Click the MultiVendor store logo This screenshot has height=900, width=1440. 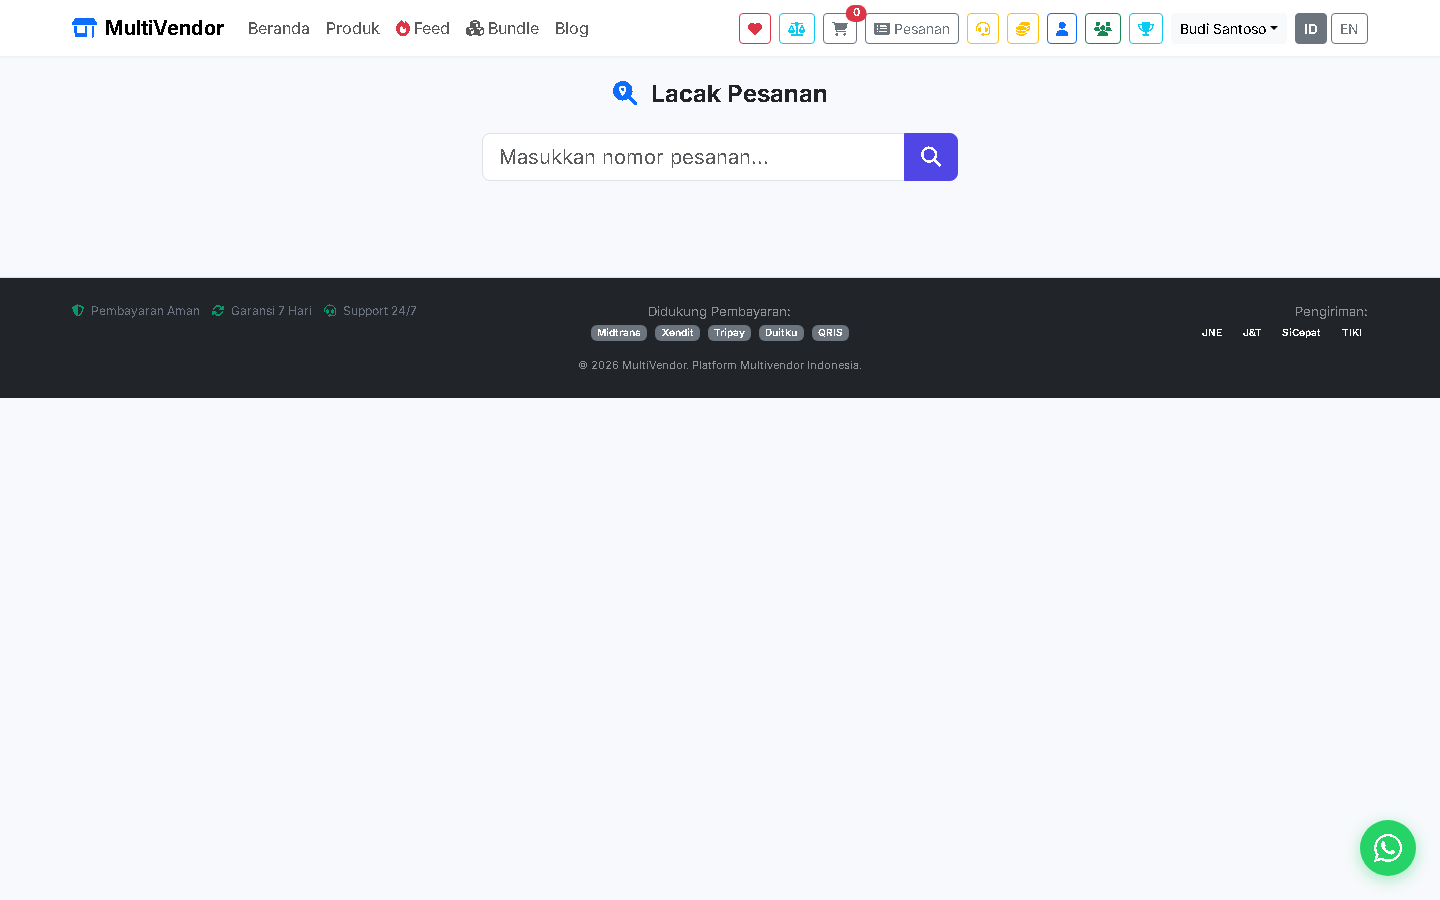(x=148, y=28)
